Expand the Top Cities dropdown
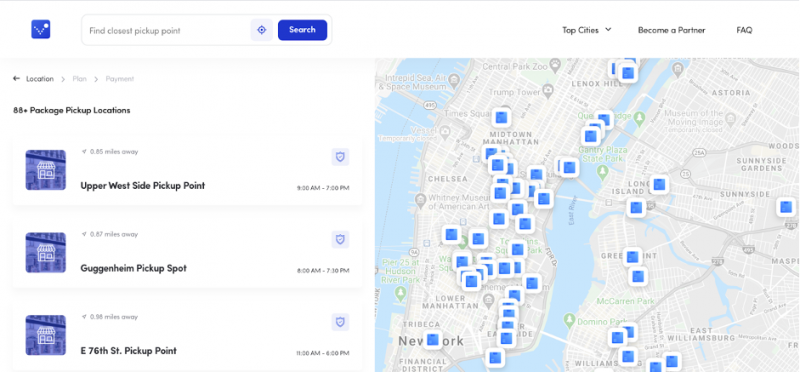The height and width of the screenshot is (372, 800). [586, 30]
